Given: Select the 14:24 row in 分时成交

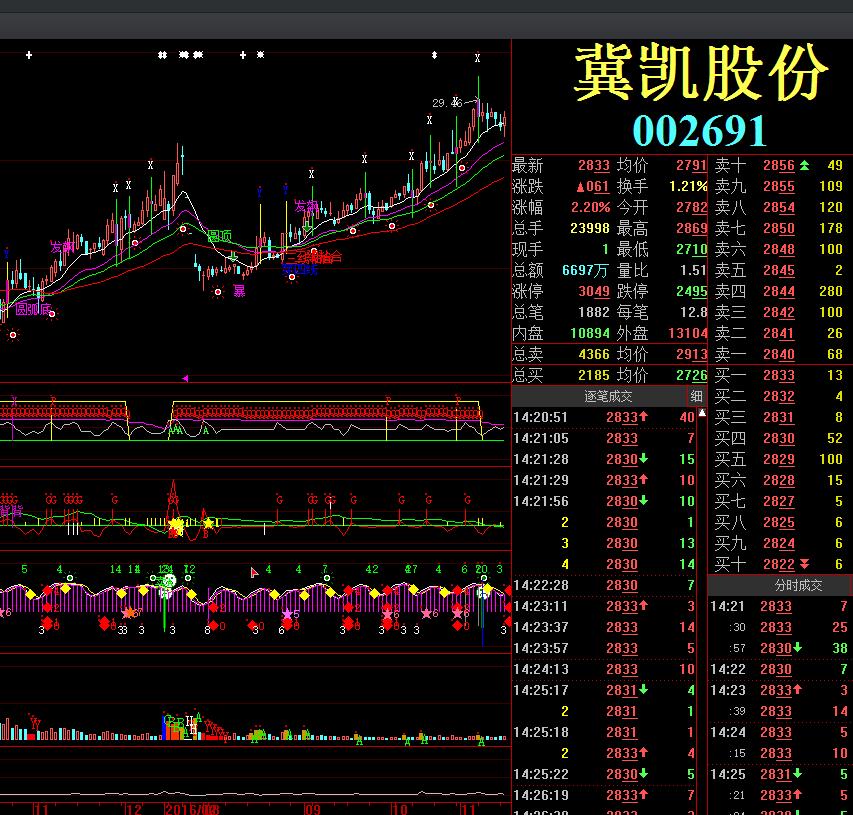Looking at the screenshot, I should pos(779,732).
